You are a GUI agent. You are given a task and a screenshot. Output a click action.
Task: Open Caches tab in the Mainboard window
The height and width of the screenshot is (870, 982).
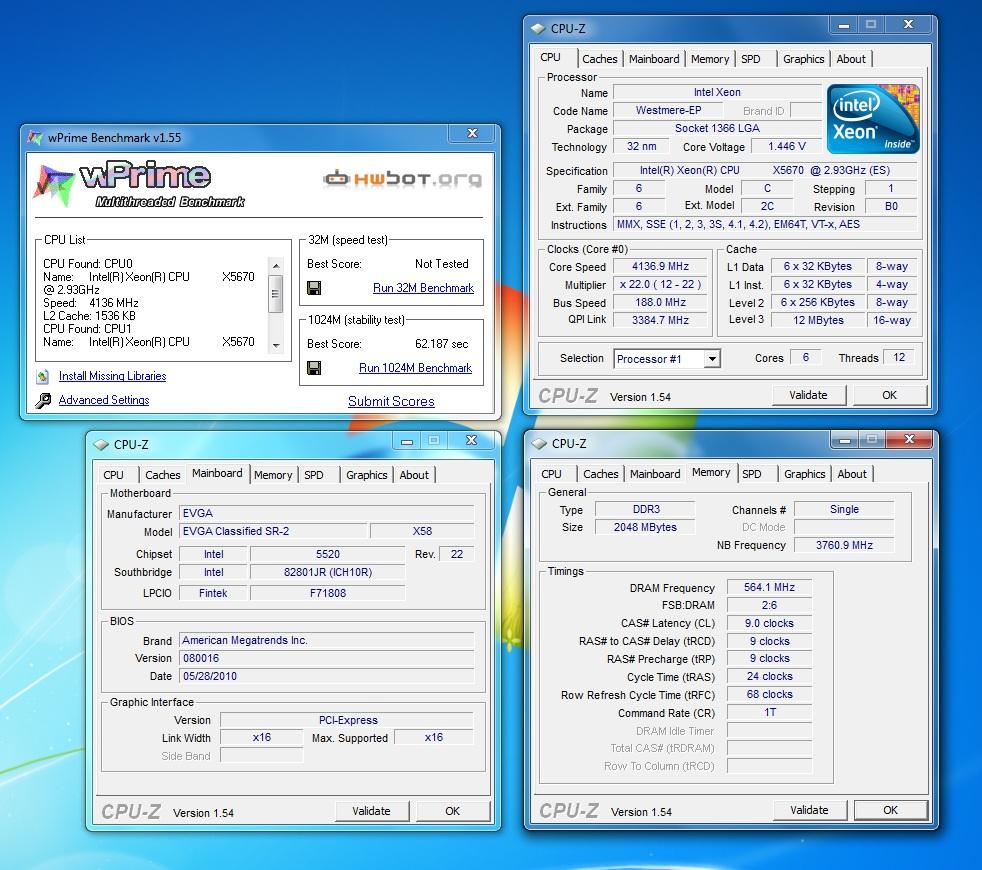[162, 475]
